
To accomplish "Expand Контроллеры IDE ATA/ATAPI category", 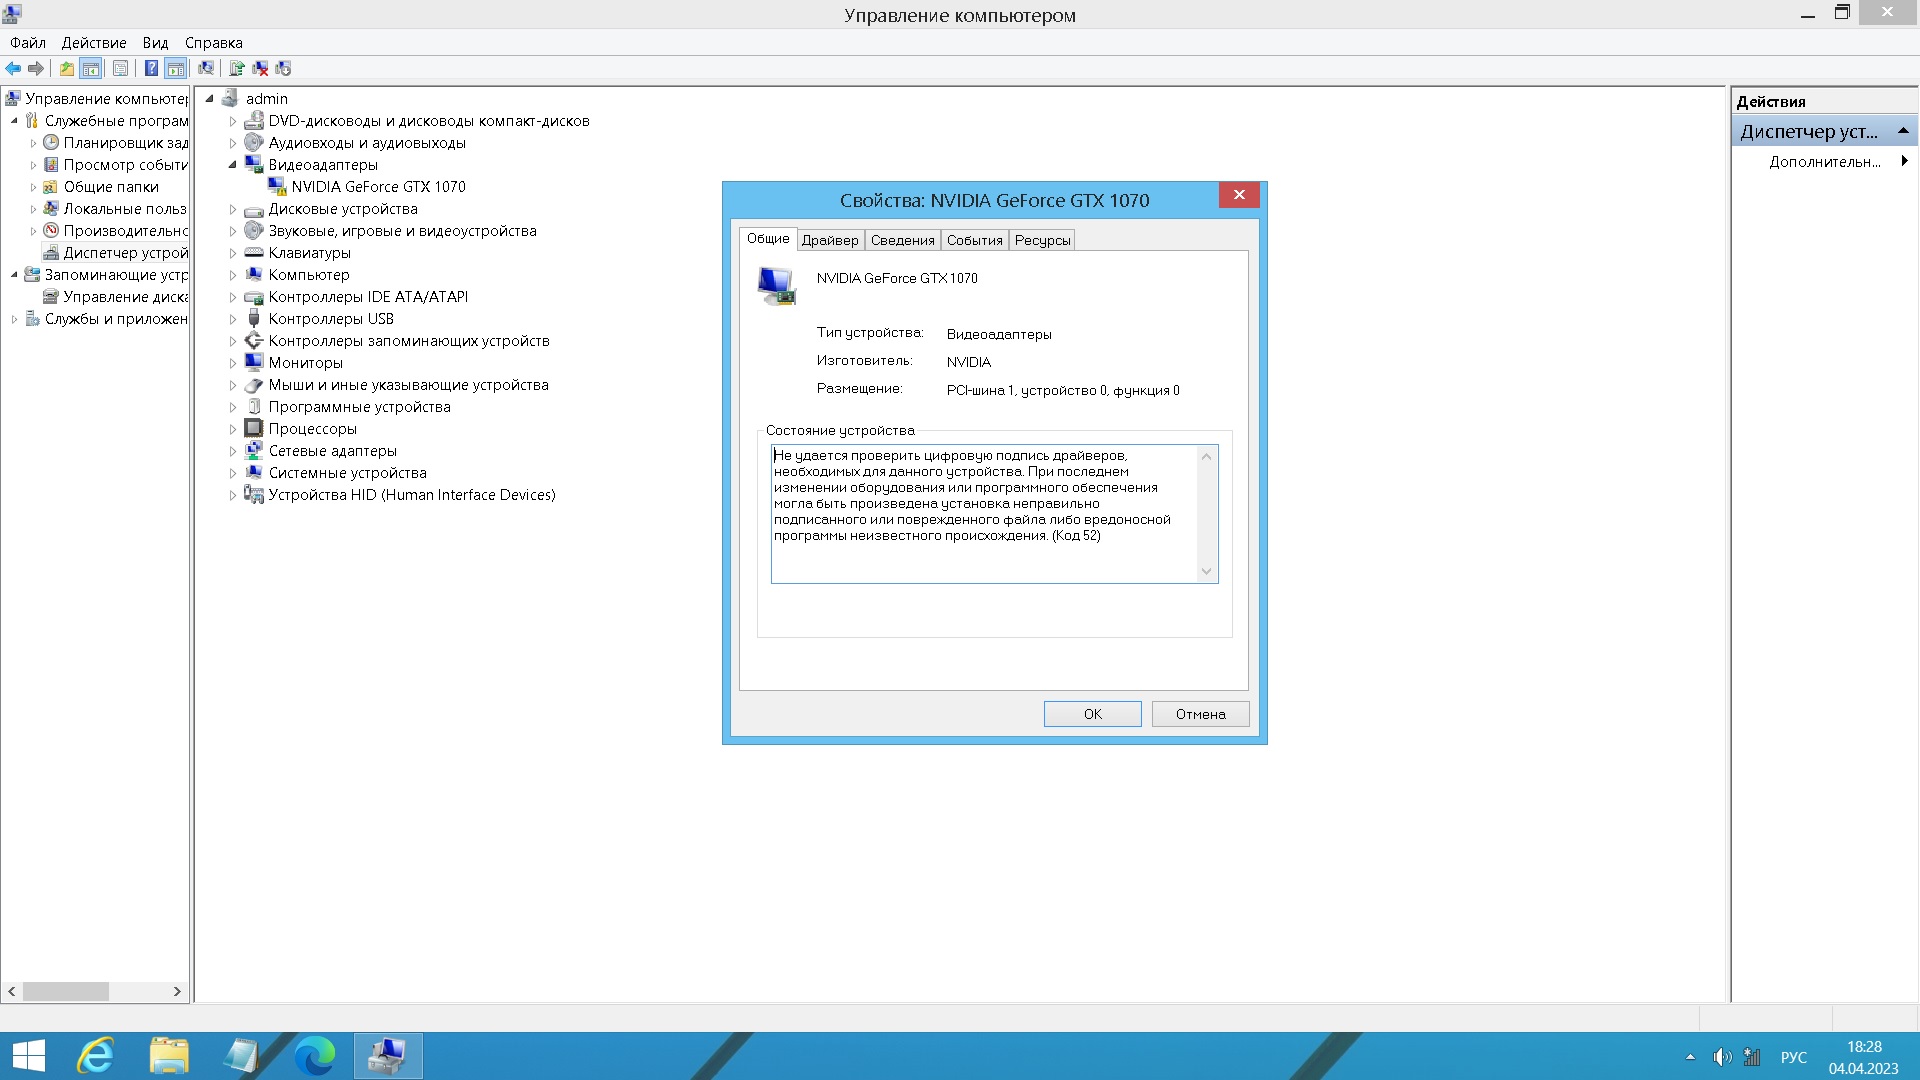I will 233,297.
